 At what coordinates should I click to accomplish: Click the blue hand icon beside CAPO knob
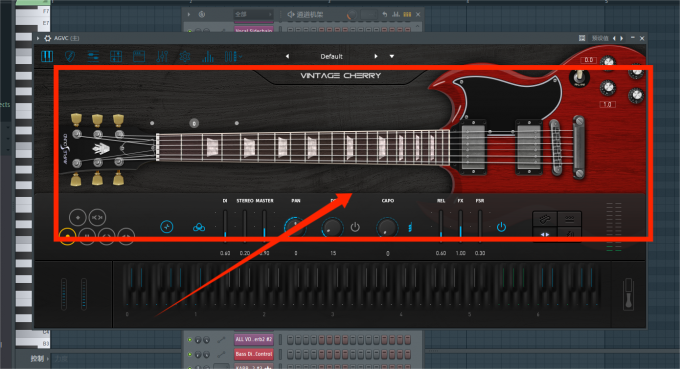pyautogui.click(x=410, y=227)
